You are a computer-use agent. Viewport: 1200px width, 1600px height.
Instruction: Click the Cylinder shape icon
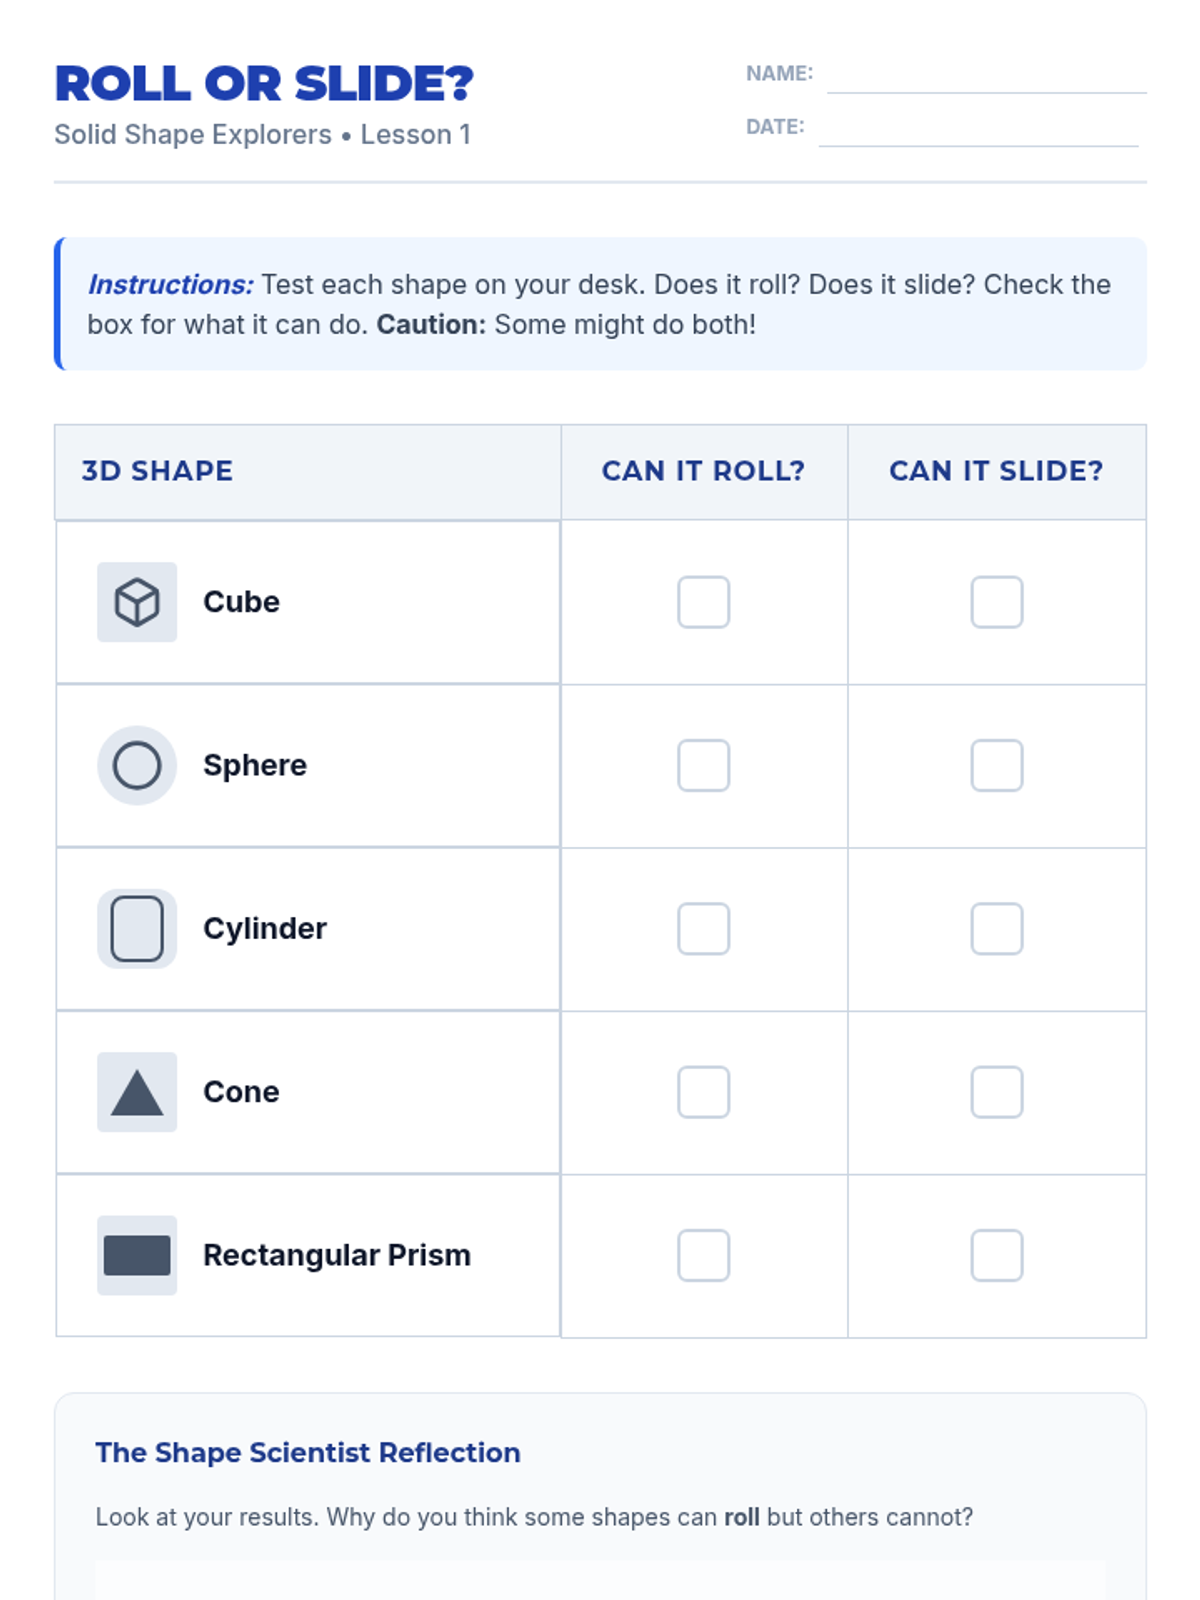[x=137, y=929]
